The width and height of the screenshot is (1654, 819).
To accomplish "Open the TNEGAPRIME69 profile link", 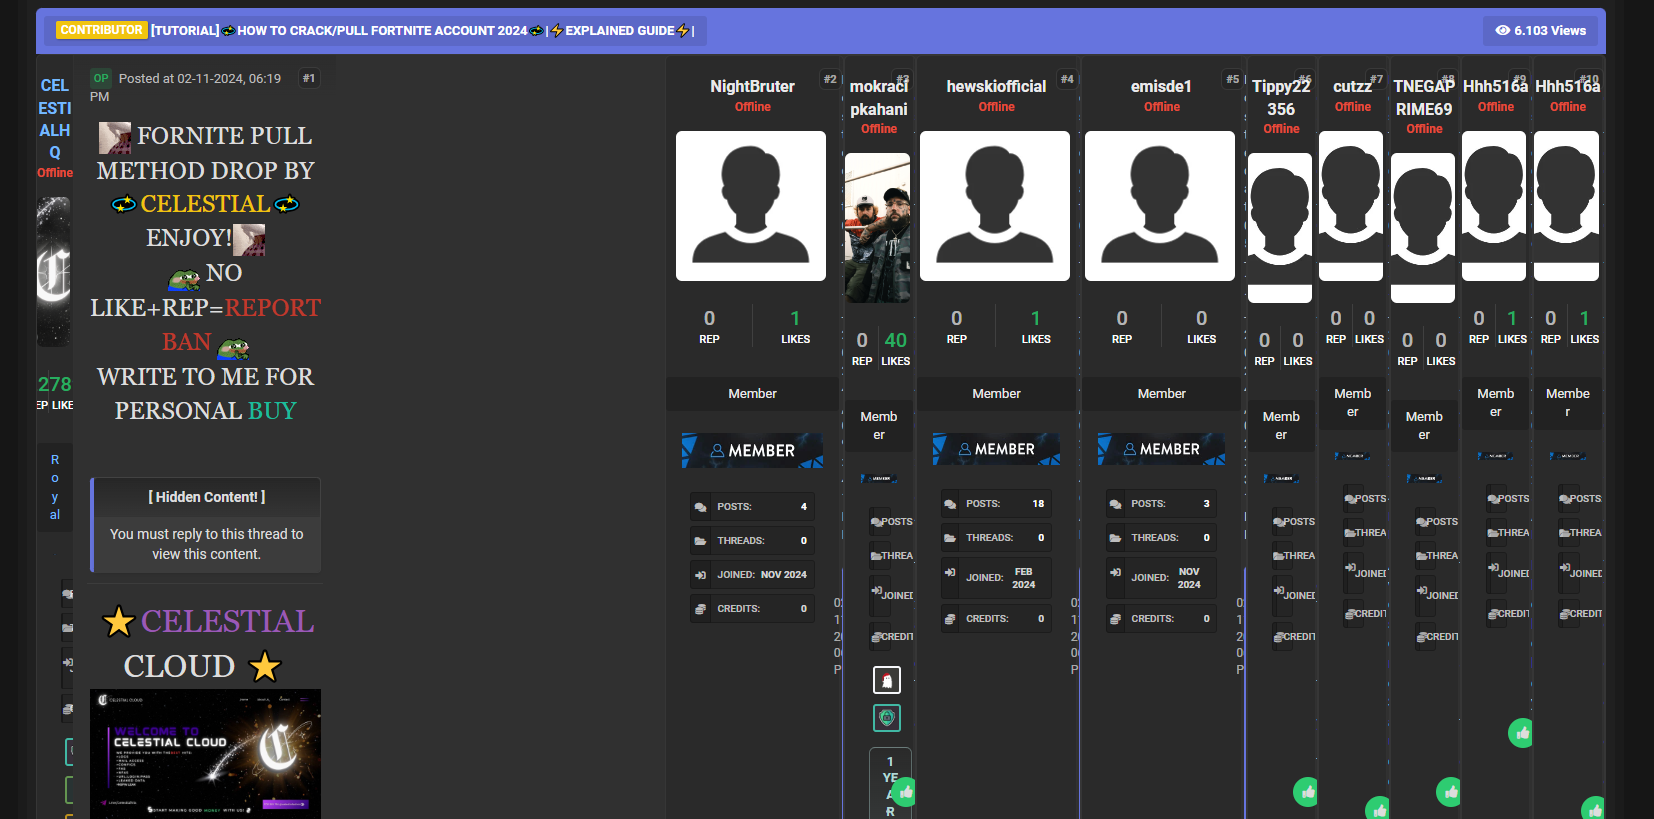I will point(1424,98).
